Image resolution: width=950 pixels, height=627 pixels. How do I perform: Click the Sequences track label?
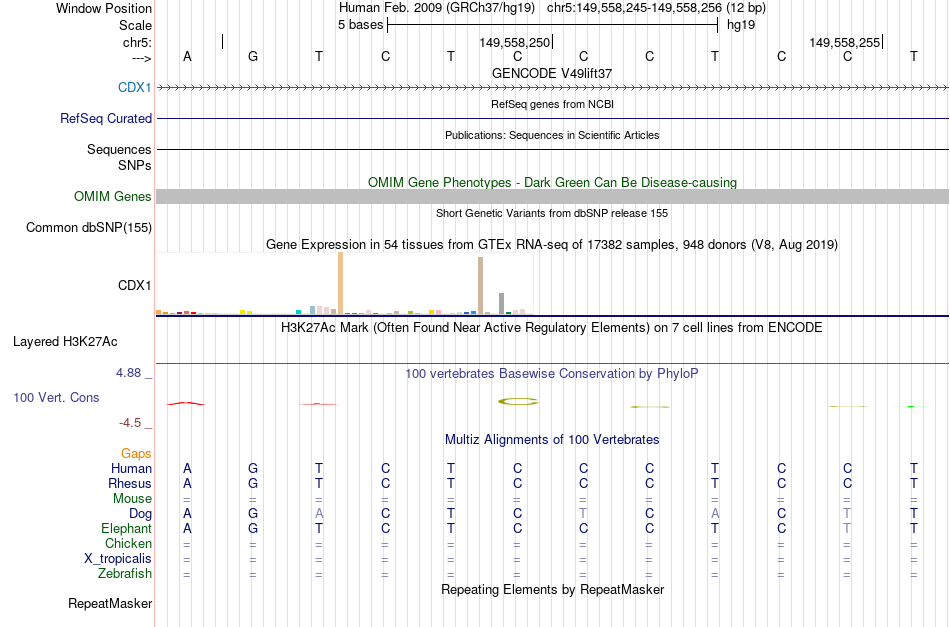[x=119, y=149]
